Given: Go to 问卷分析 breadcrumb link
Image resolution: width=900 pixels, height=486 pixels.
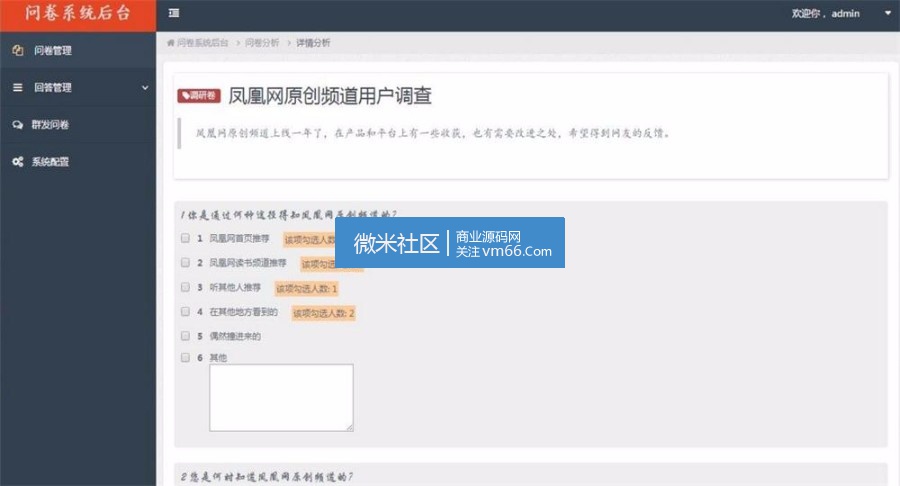Looking at the screenshot, I should (262, 43).
